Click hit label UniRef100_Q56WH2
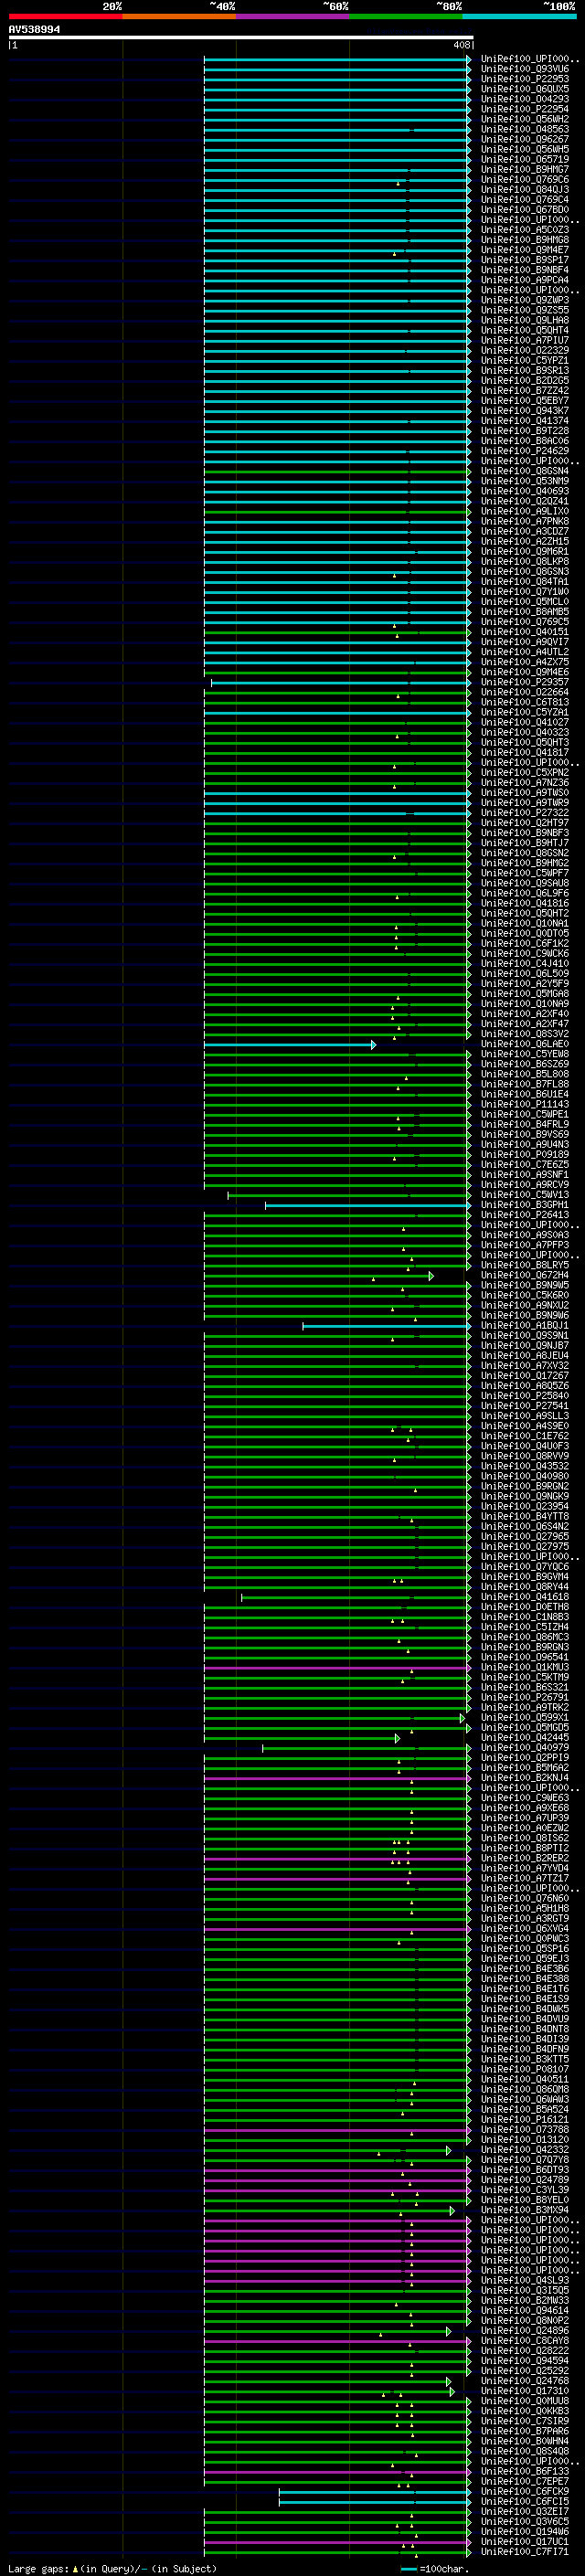 click(x=525, y=119)
